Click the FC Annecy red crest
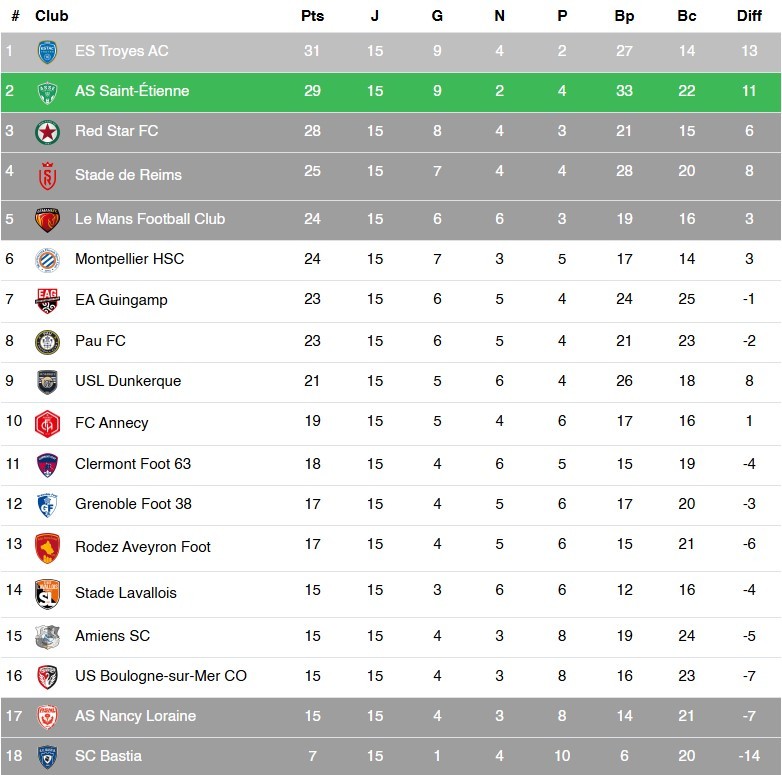 tap(46, 423)
